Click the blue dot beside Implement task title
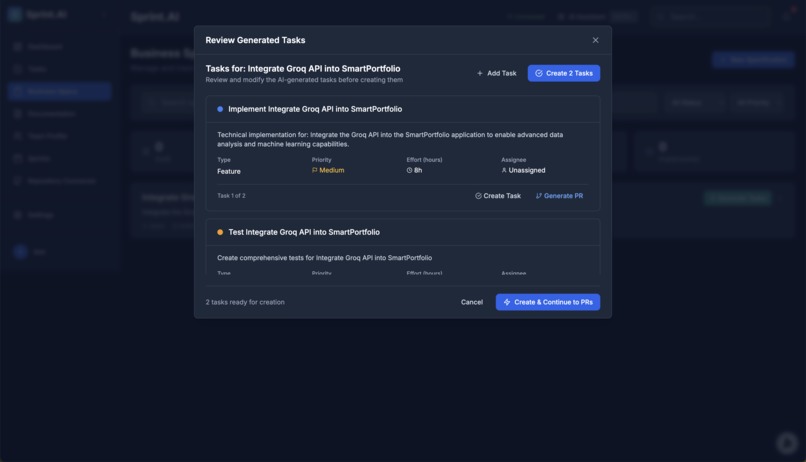The height and width of the screenshot is (462, 806). tap(220, 109)
